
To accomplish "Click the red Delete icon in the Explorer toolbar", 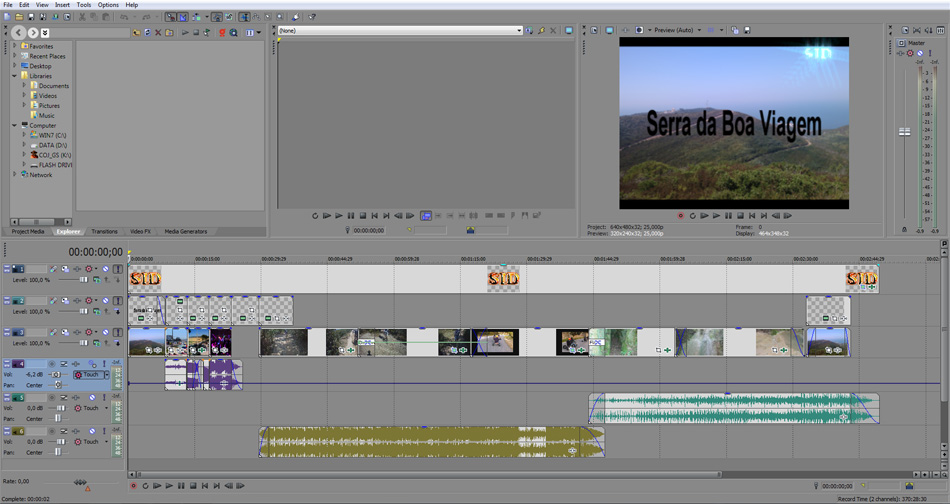I will coord(157,33).
